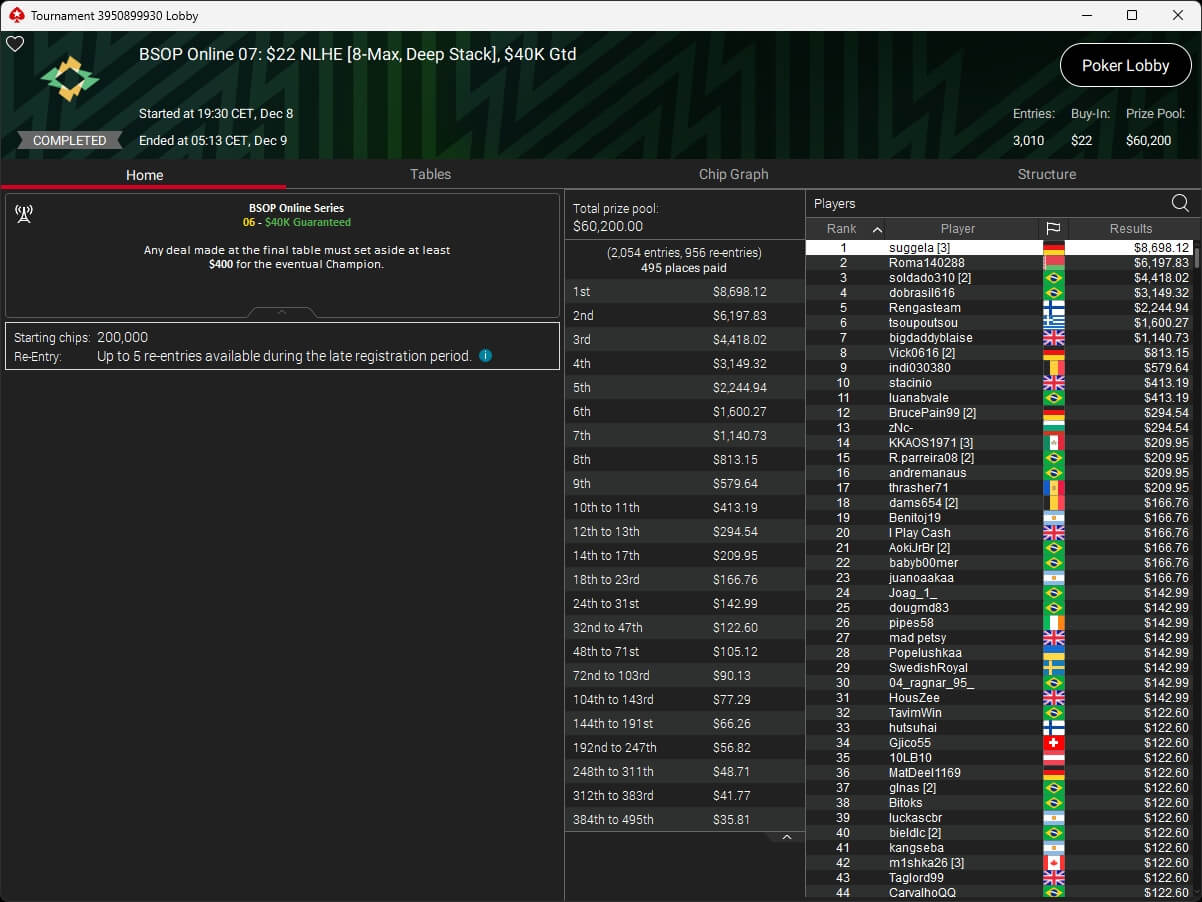Screen dimensions: 1202x902
Task: Sort by the Results column header
Action: tap(1130, 229)
